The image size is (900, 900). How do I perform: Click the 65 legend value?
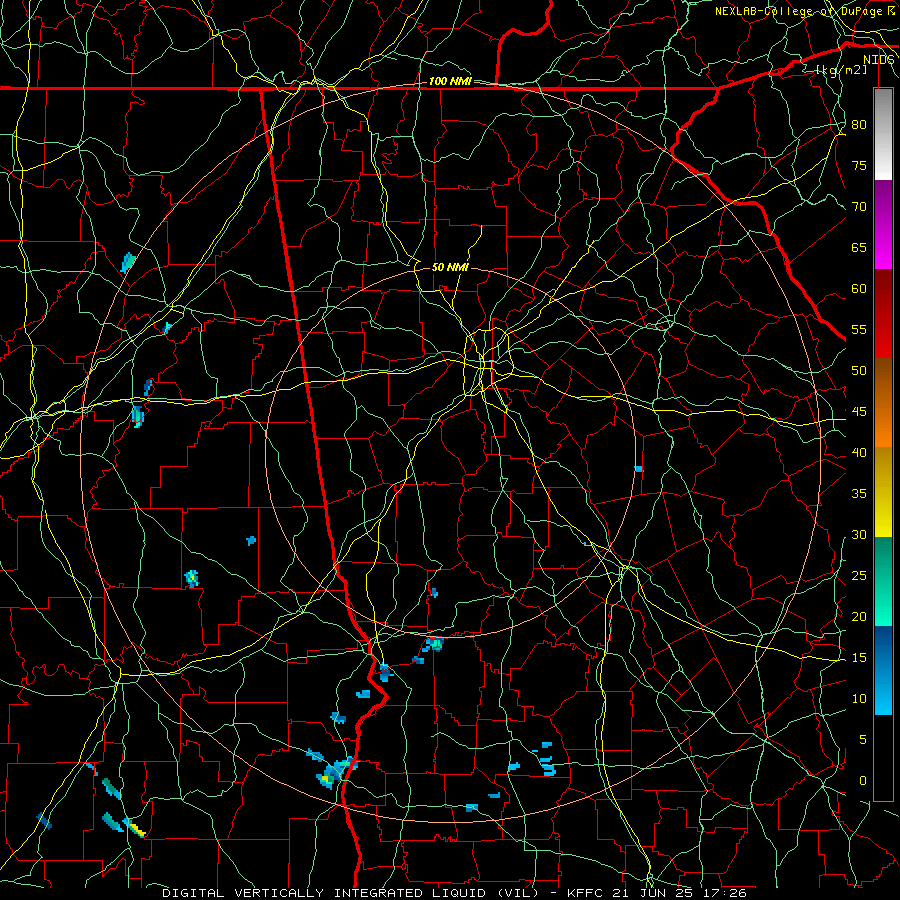coord(859,248)
